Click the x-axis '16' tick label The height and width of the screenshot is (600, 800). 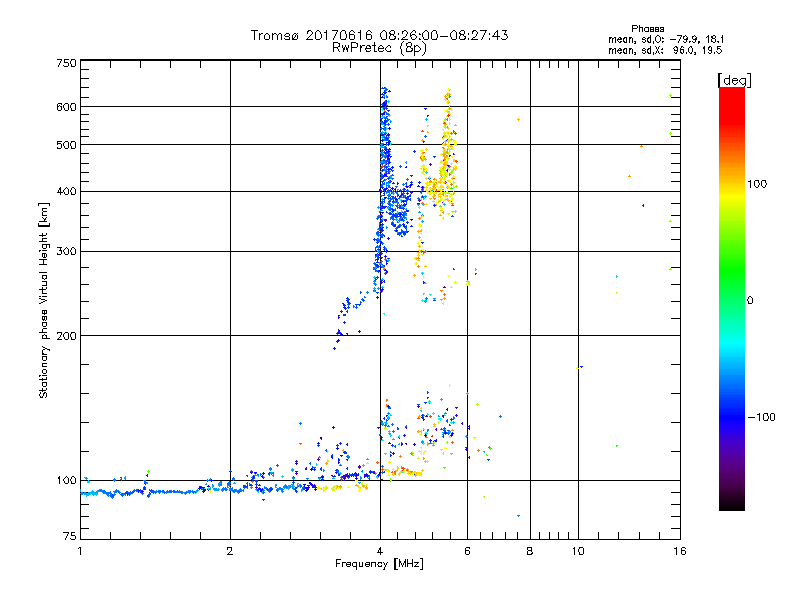680,551
